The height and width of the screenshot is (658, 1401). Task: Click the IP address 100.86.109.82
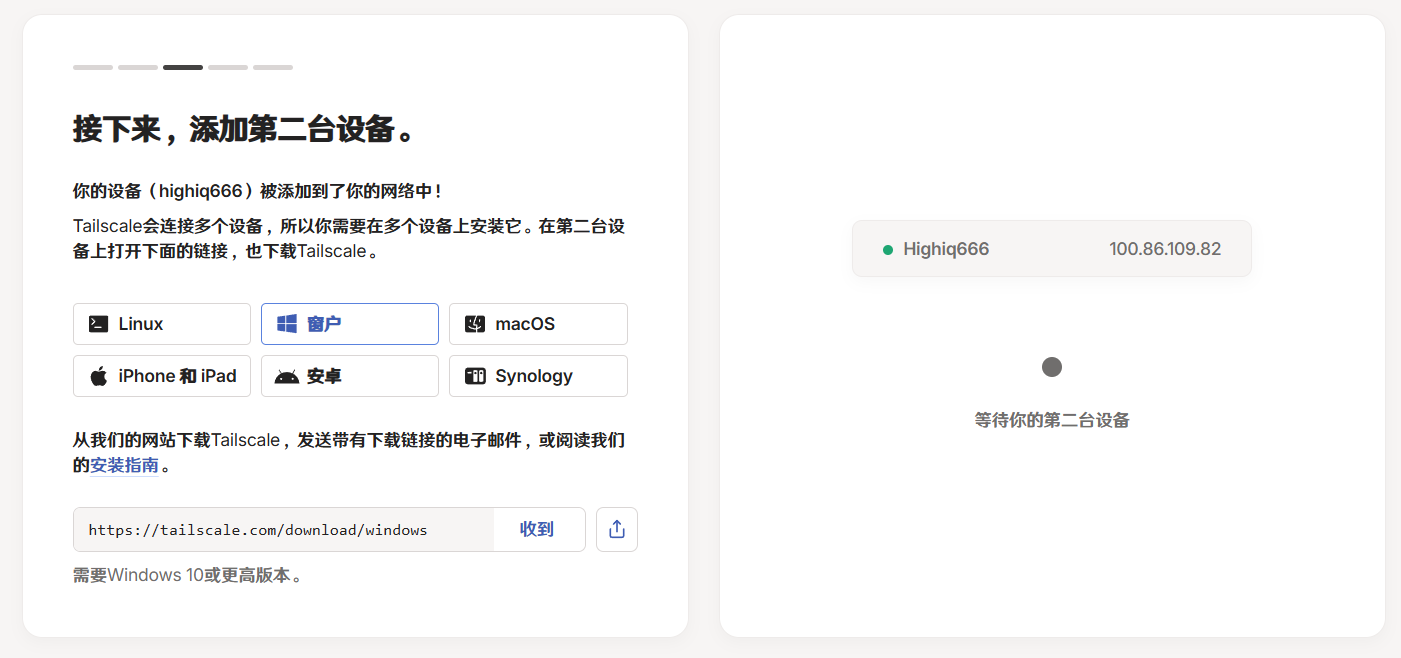click(x=1165, y=249)
